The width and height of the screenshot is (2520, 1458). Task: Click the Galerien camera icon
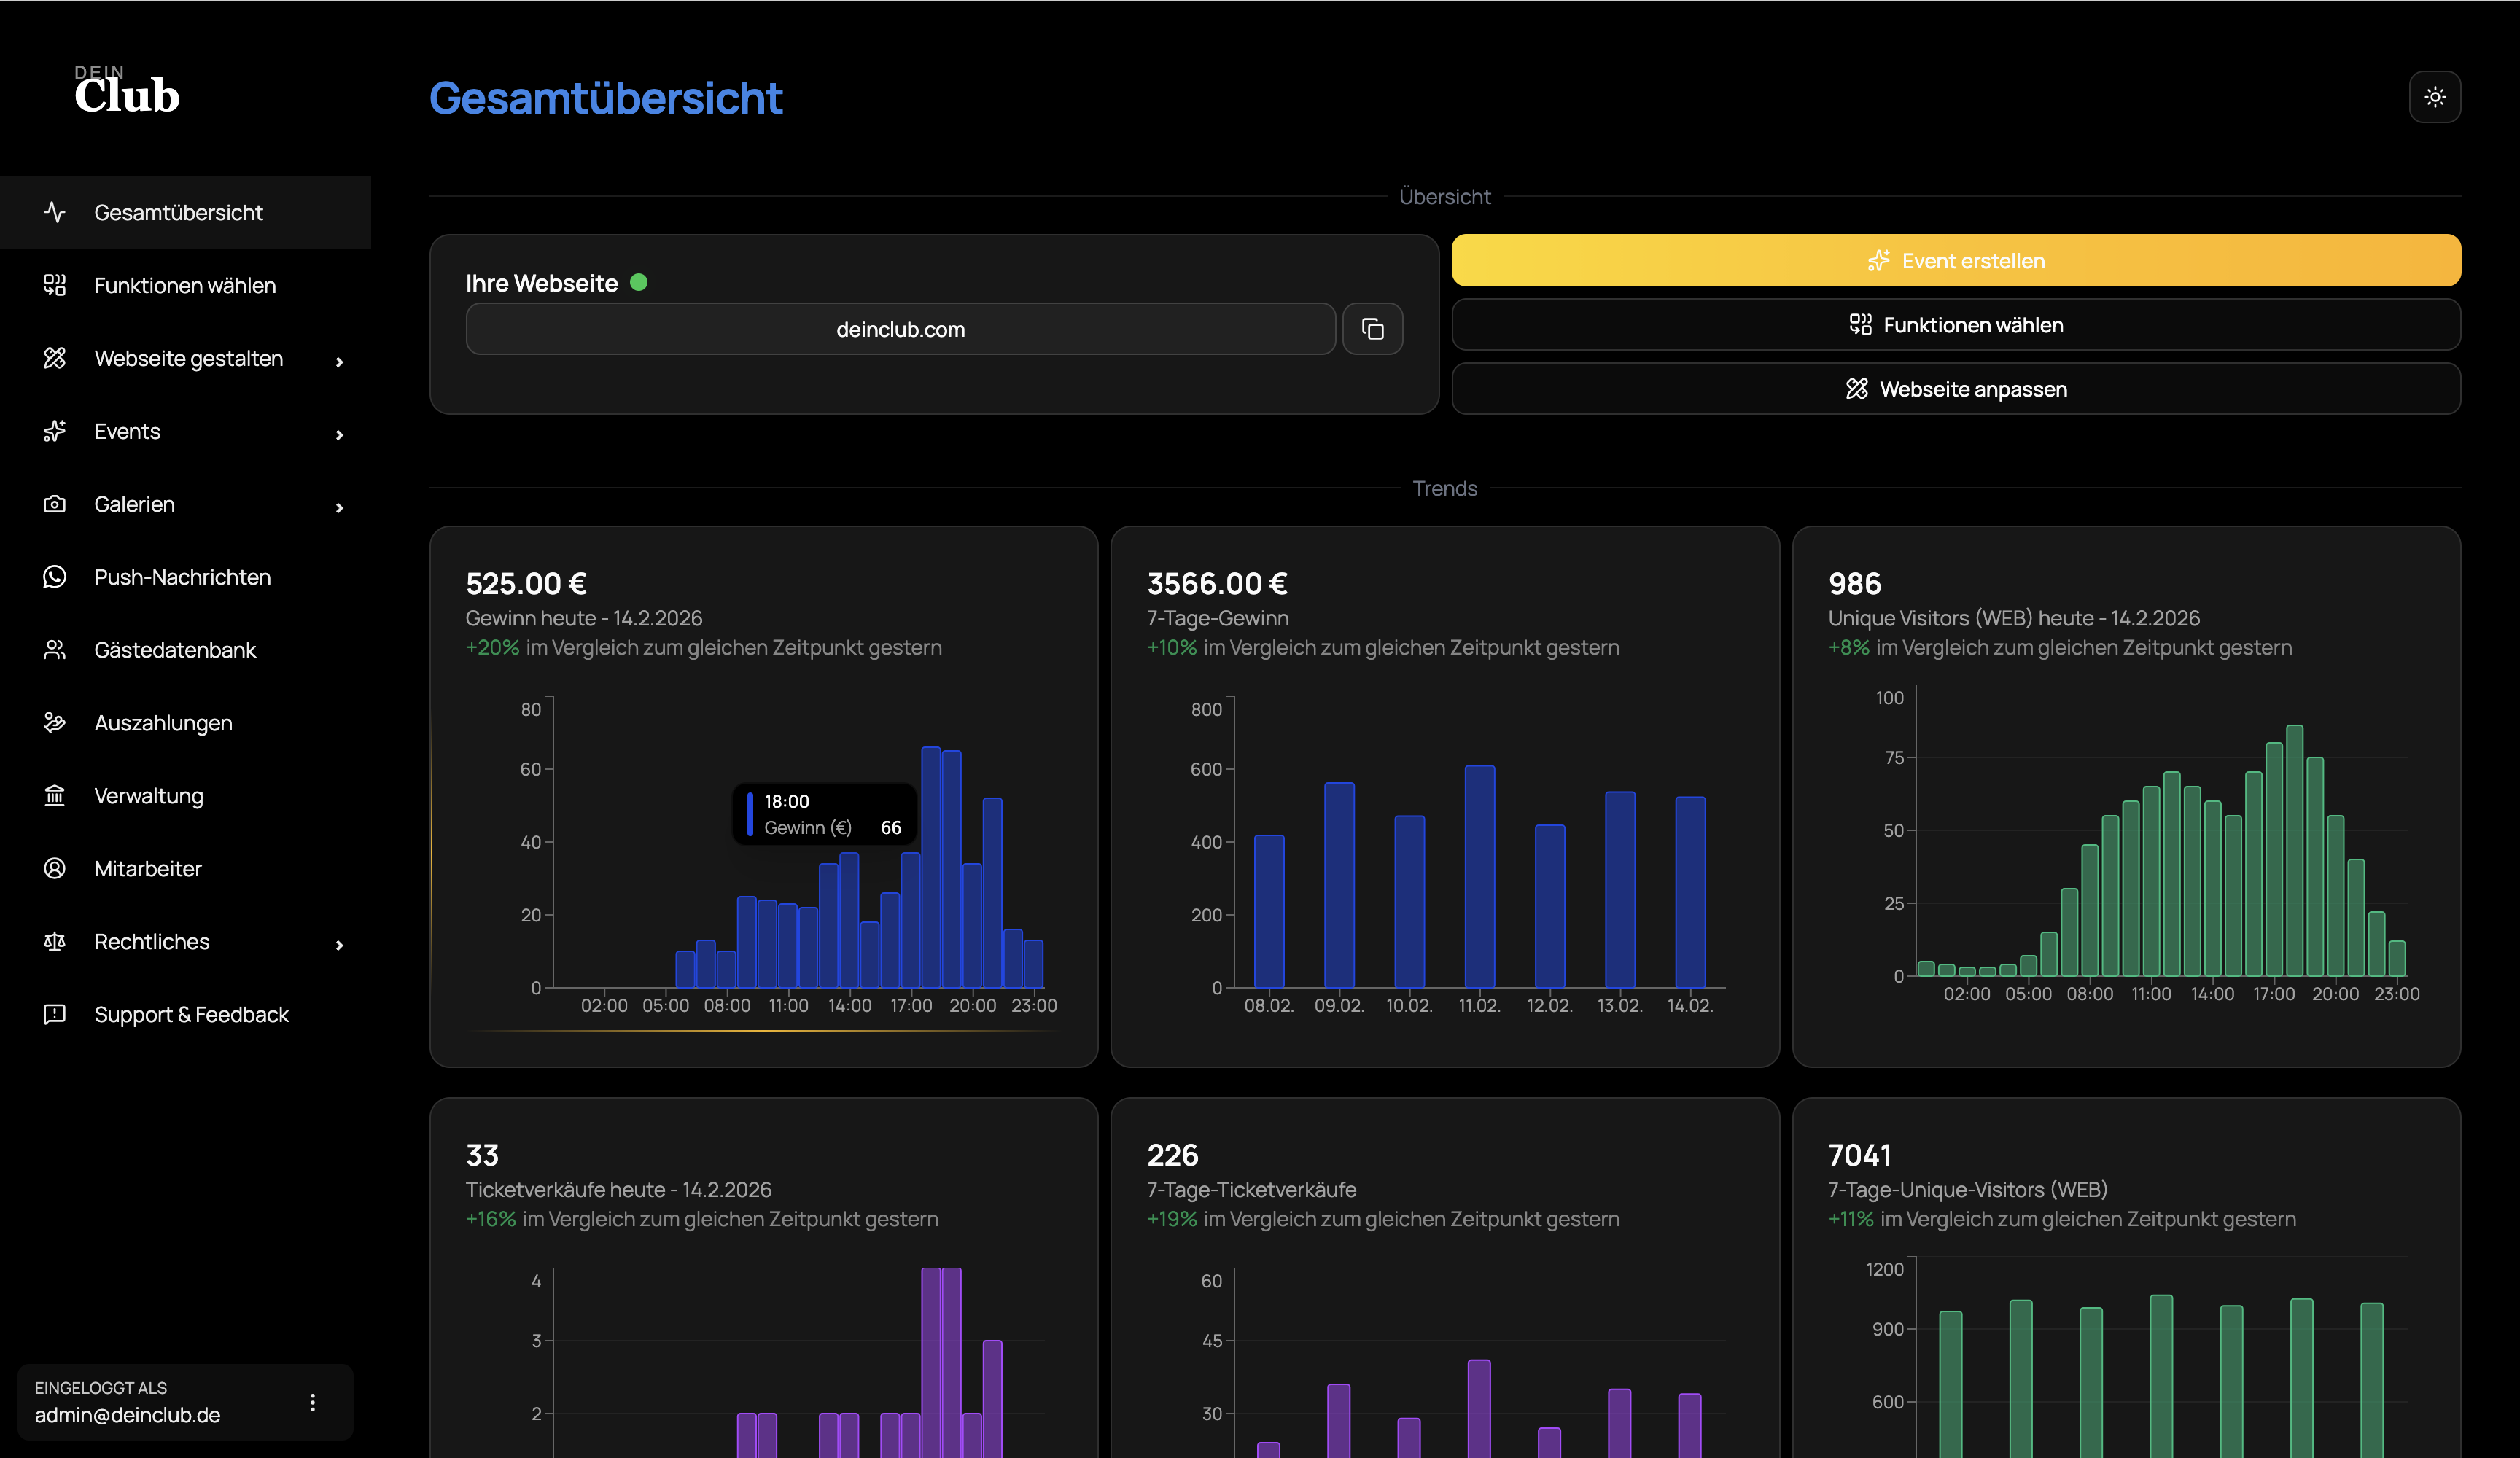click(55, 504)
